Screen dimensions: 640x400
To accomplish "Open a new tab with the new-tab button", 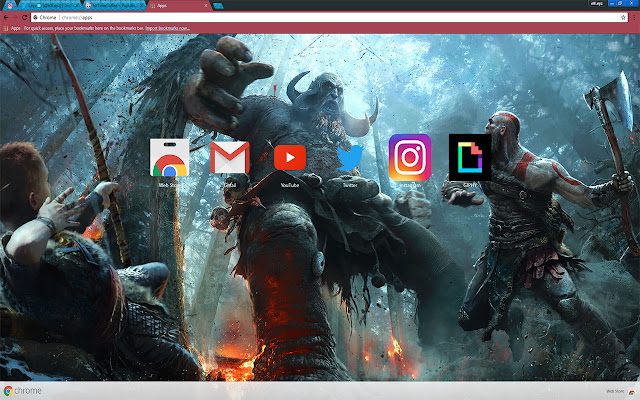I will coord(218,6).
